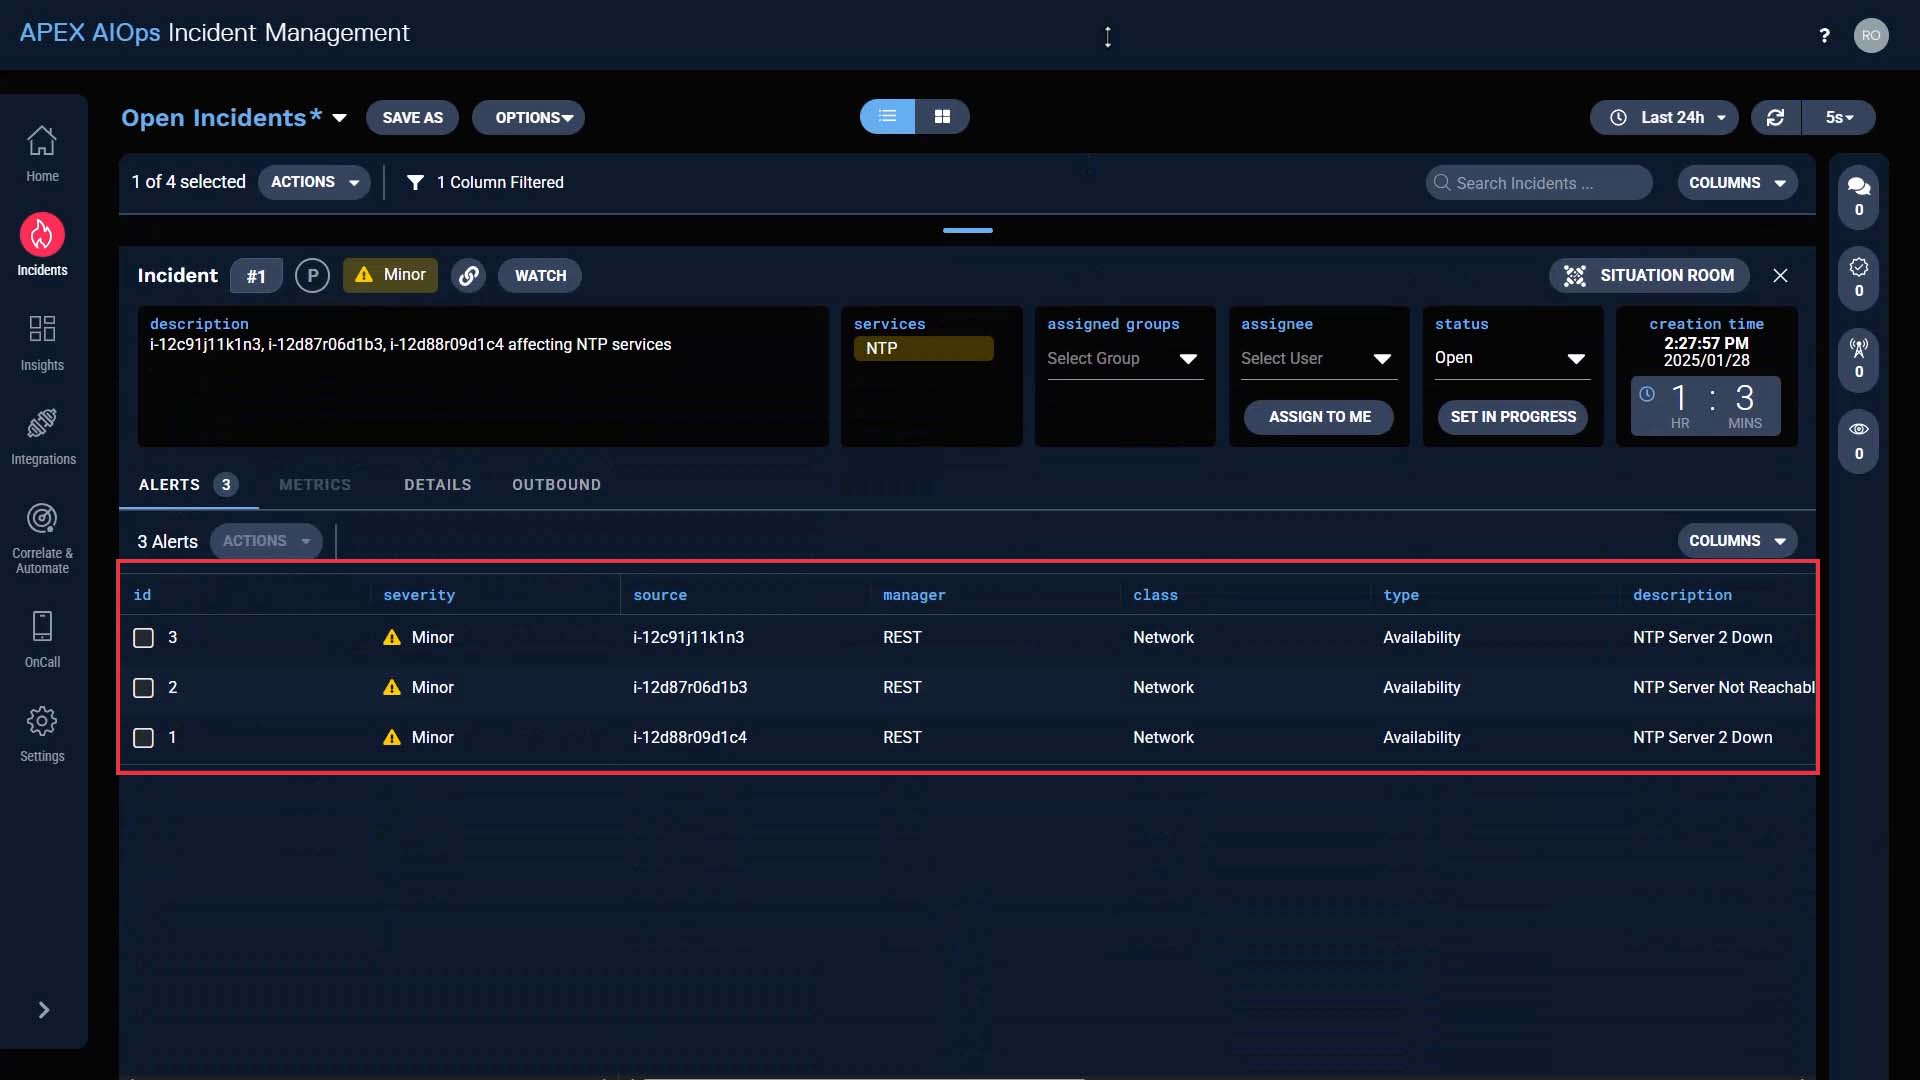The height and width of the screenshot is (1080, 1920).
Task: Select the OUTBOUND tab
Action: (556, 485)
